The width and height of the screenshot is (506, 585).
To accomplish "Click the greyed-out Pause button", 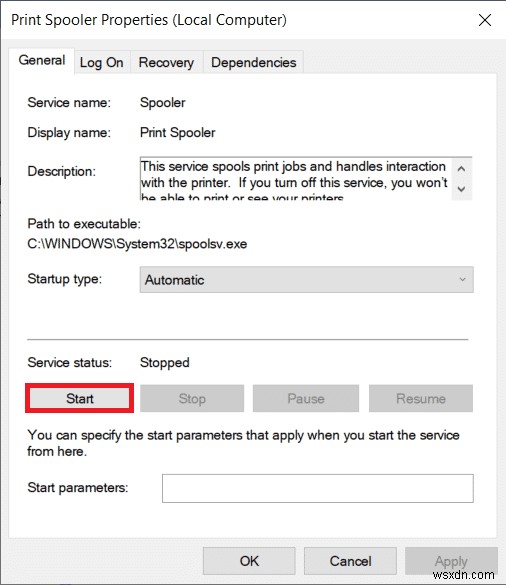I will 306,398.
